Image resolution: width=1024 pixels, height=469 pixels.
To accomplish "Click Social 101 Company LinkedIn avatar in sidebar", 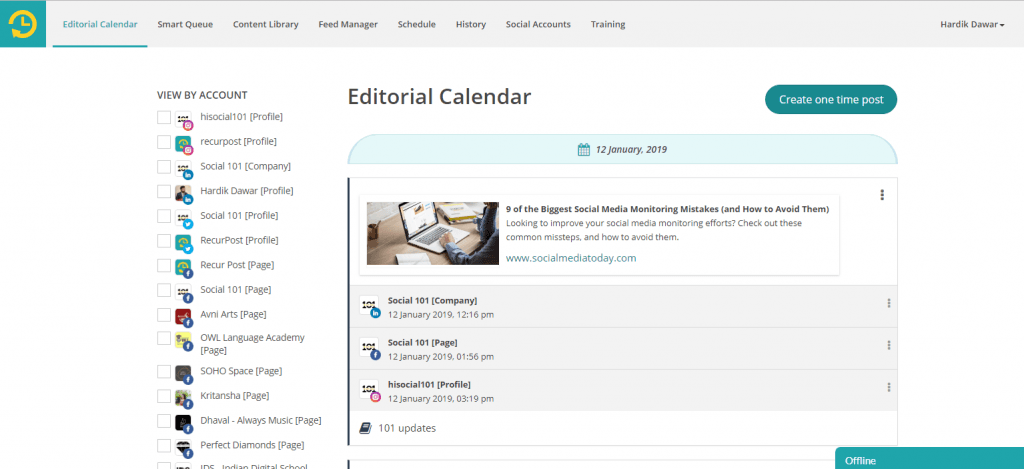I will [x=184, y=169].
